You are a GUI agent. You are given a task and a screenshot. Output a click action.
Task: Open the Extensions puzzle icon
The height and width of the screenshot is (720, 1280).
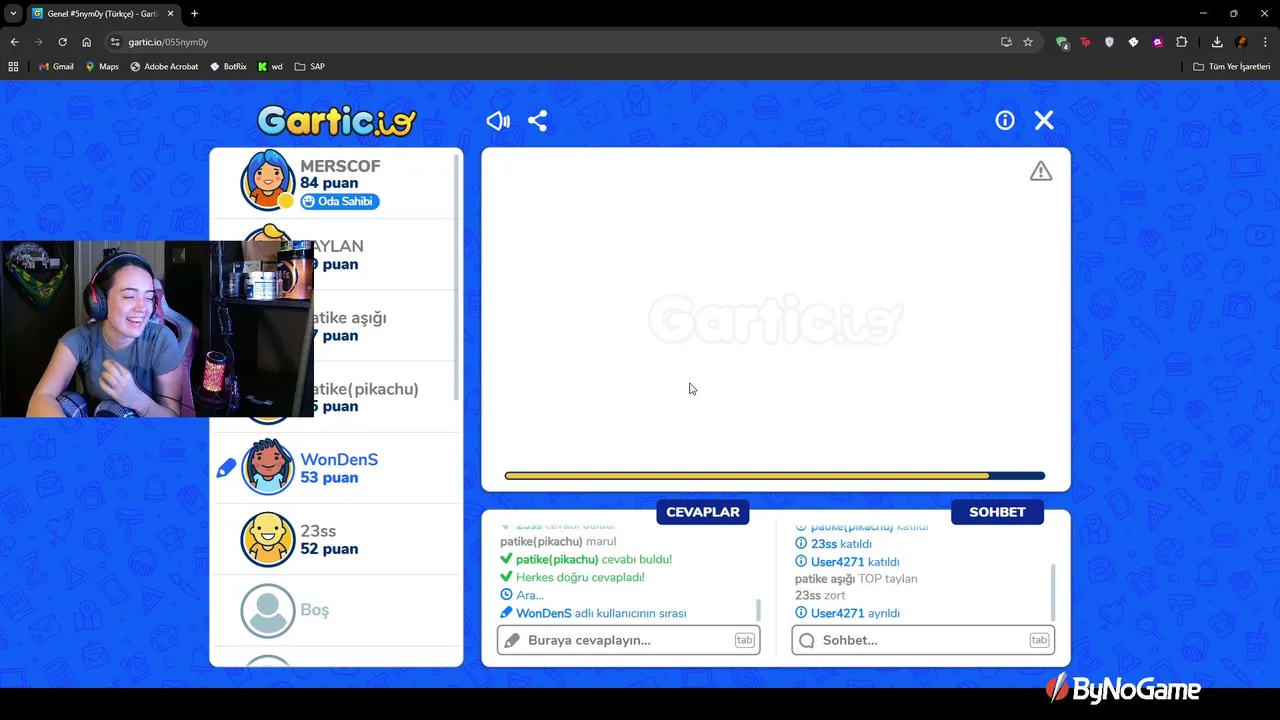1182,42
